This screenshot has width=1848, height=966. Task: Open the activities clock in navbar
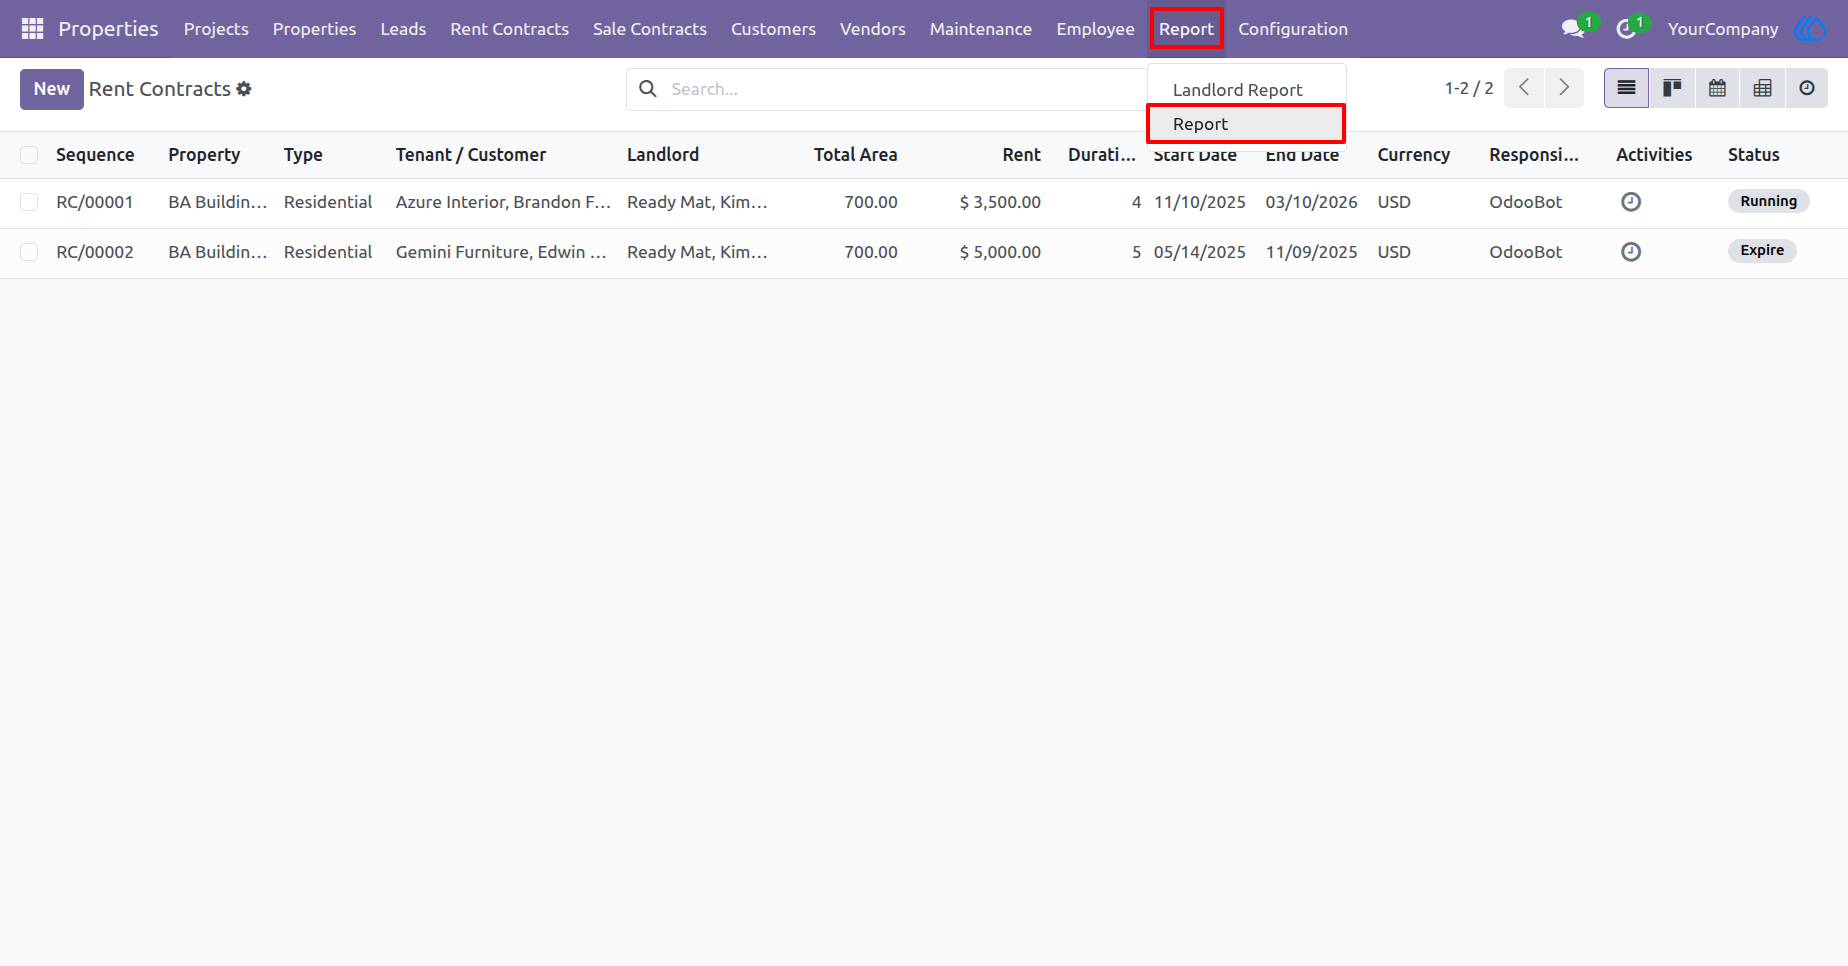click(x=1626, y=29)
